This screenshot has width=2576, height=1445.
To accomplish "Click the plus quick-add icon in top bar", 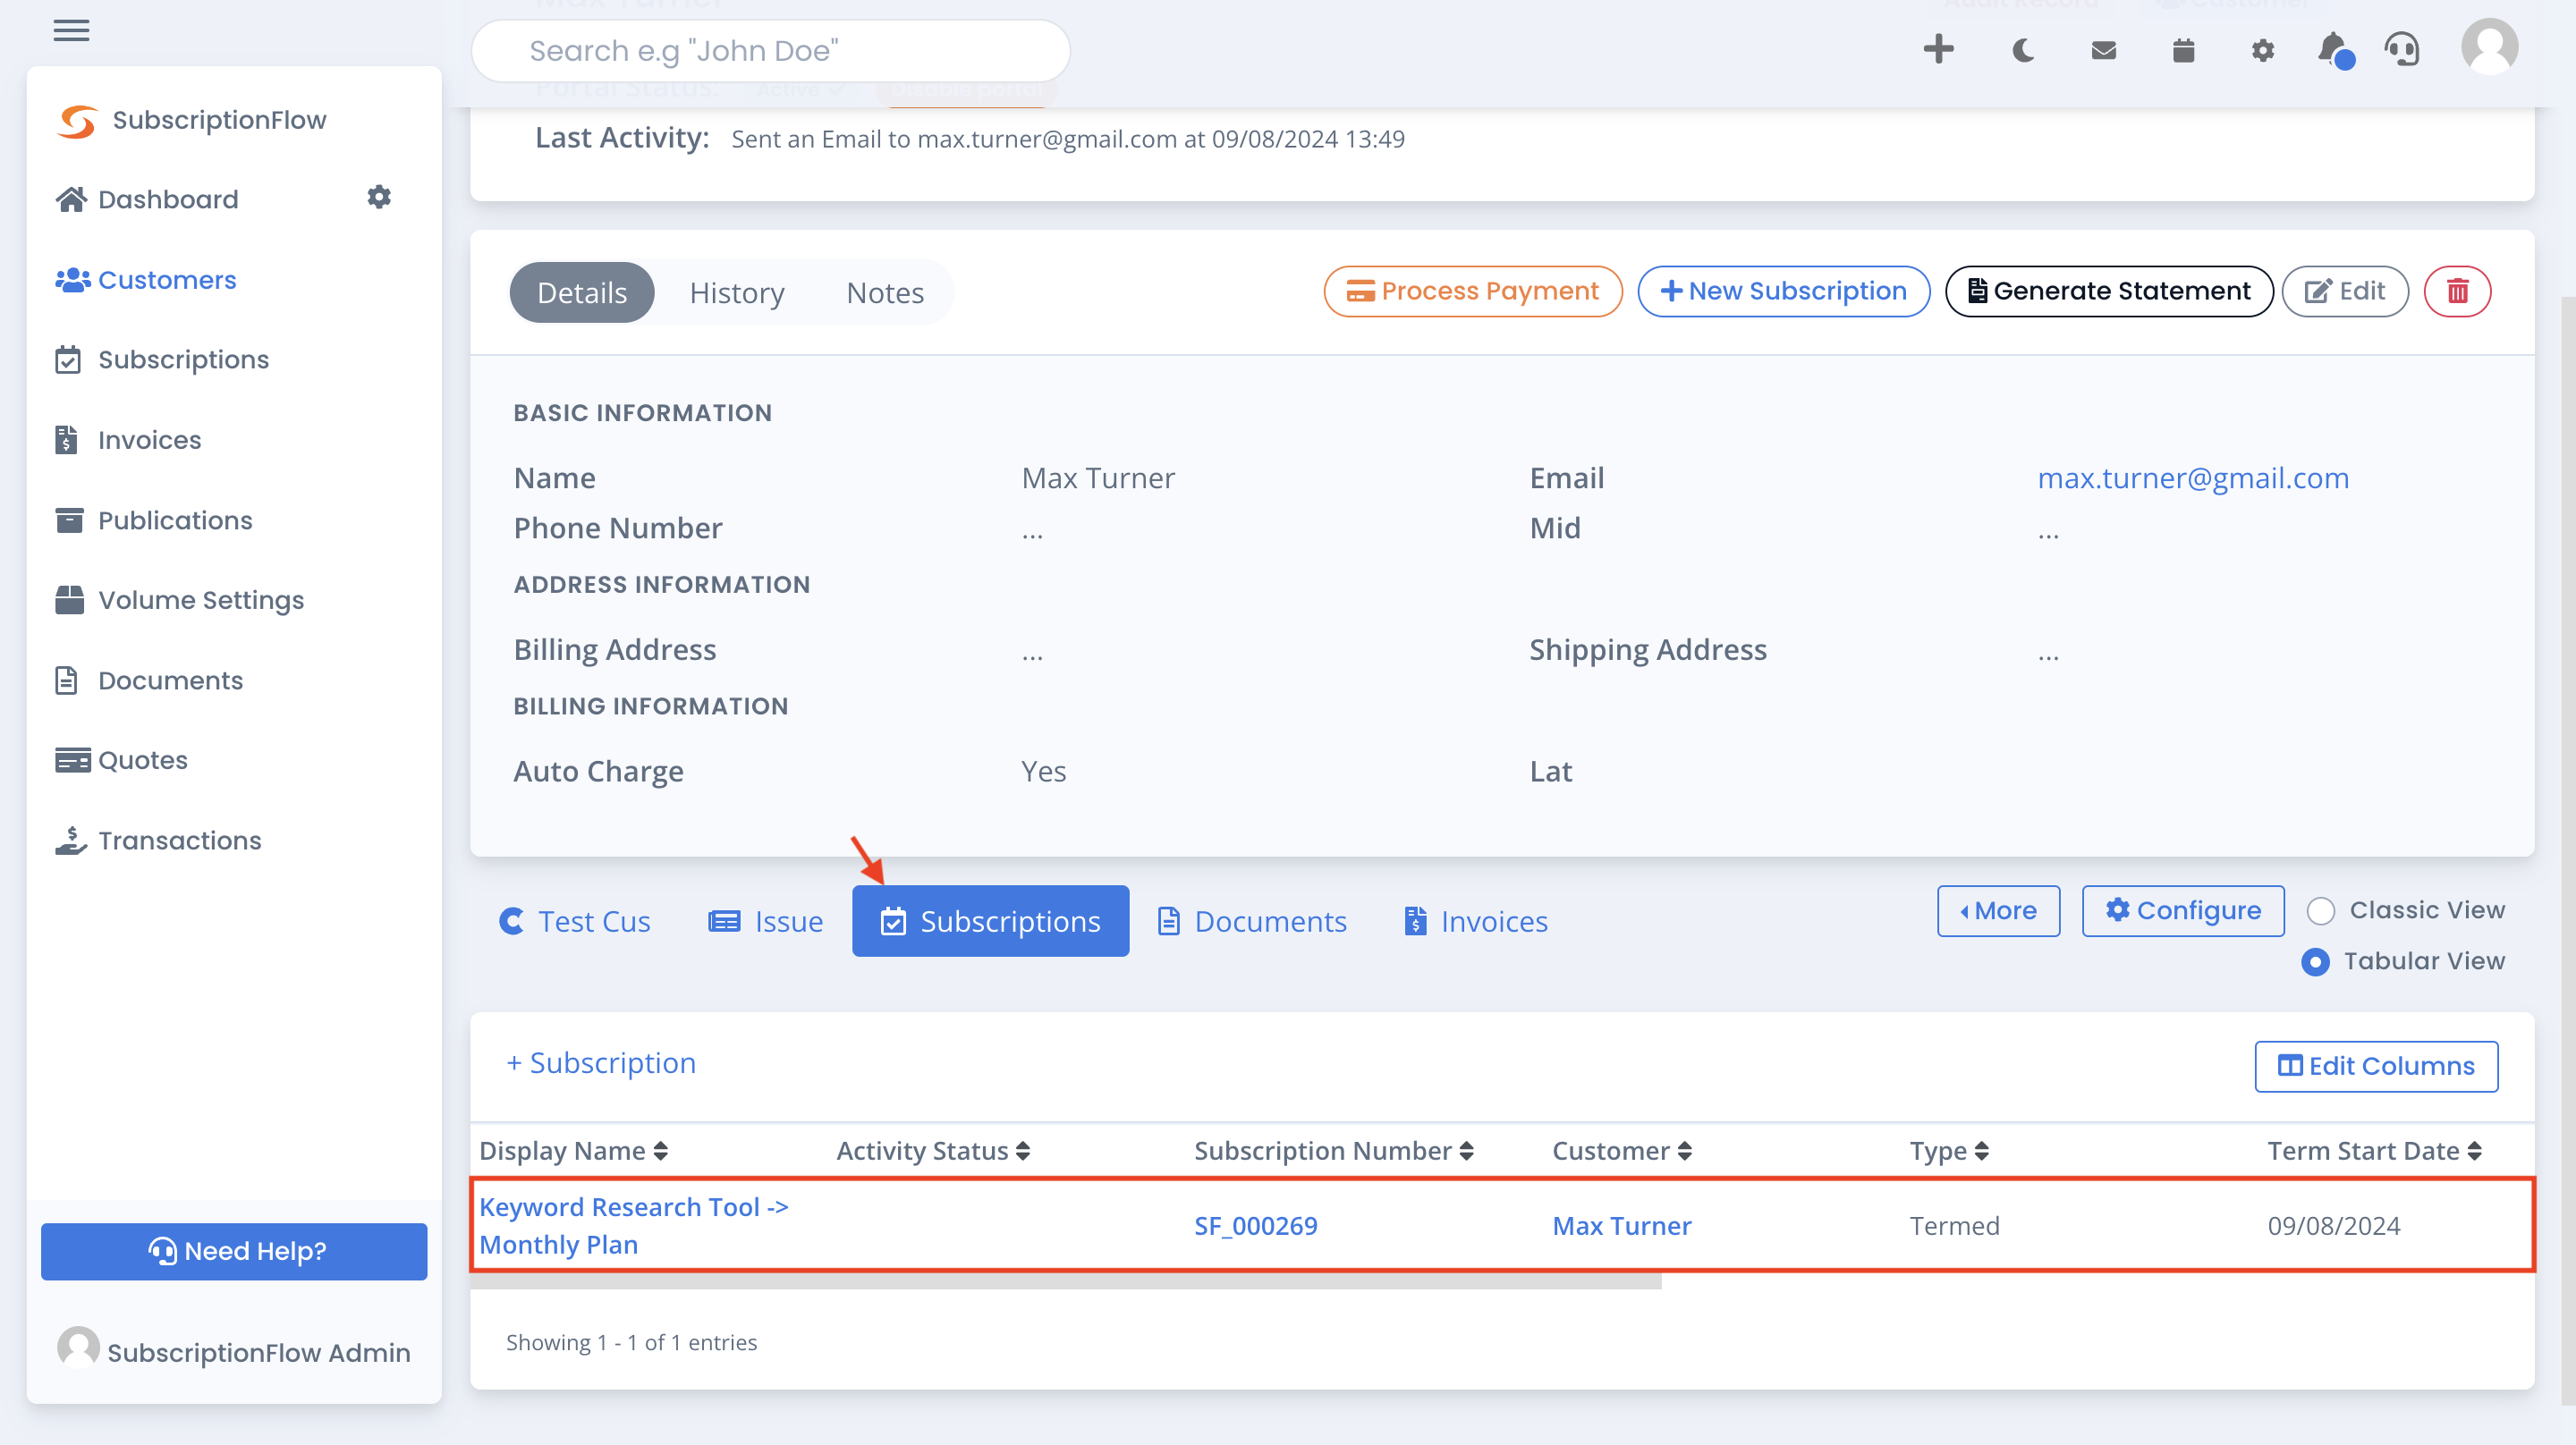I will [x=1938, y=49].
